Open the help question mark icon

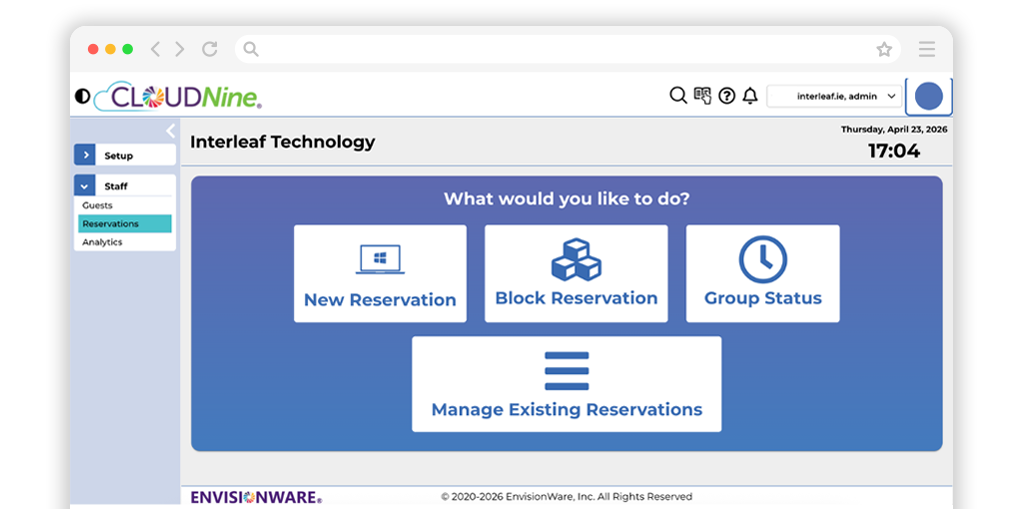tap(726, 96)
